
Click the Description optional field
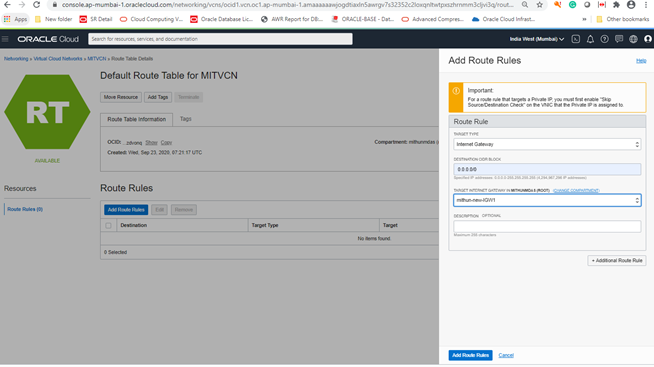[x=547, y=226]
